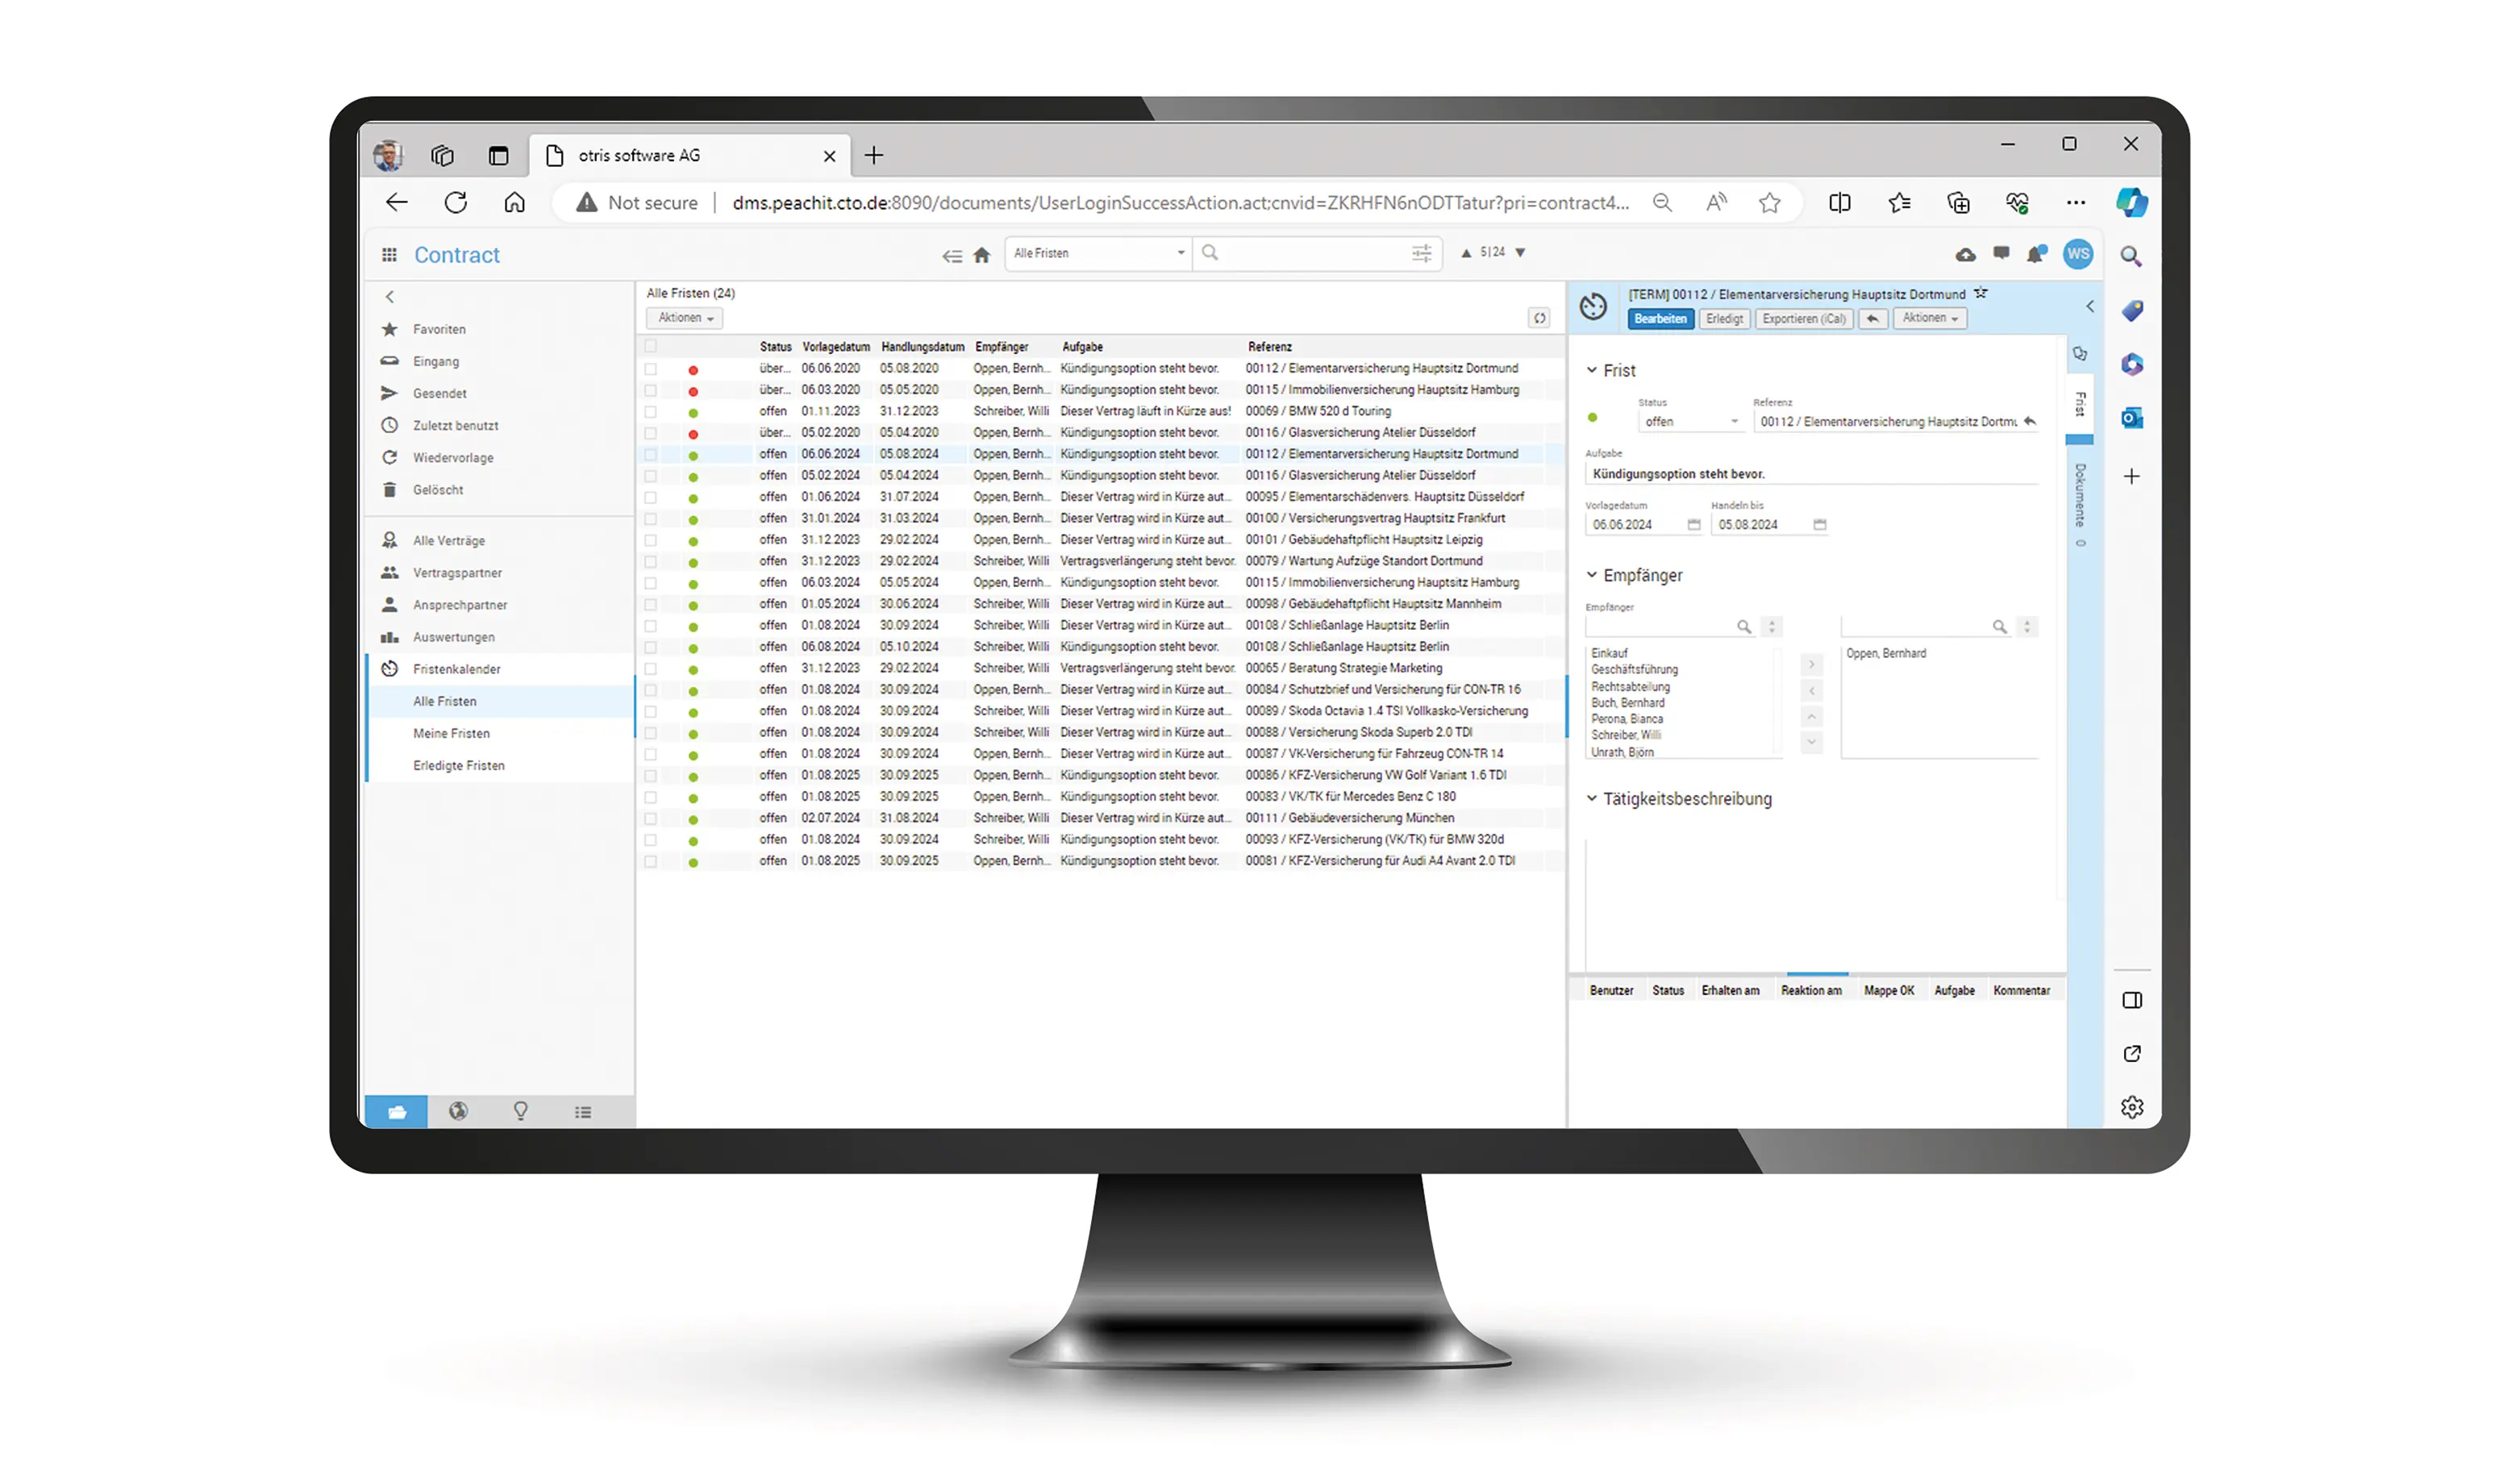Collapse the detail panel with the right chevron
2520x1458 pixels.
(2089, 306)
